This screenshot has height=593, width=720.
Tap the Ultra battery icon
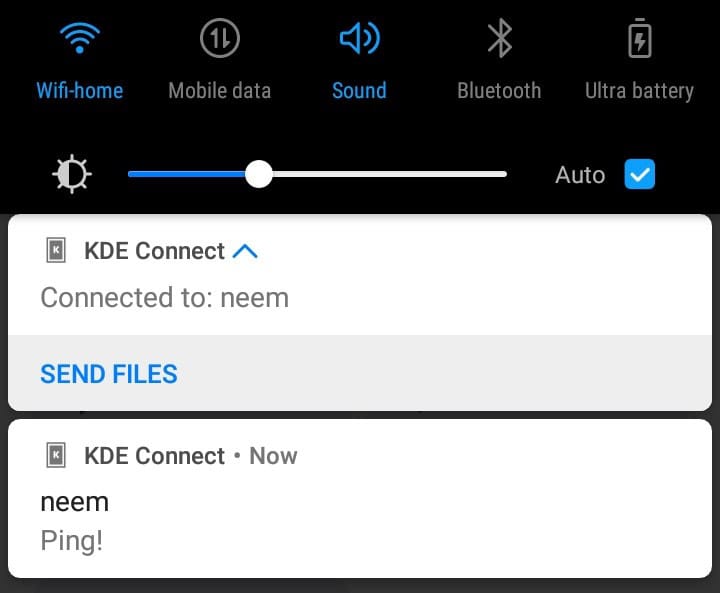640,38
